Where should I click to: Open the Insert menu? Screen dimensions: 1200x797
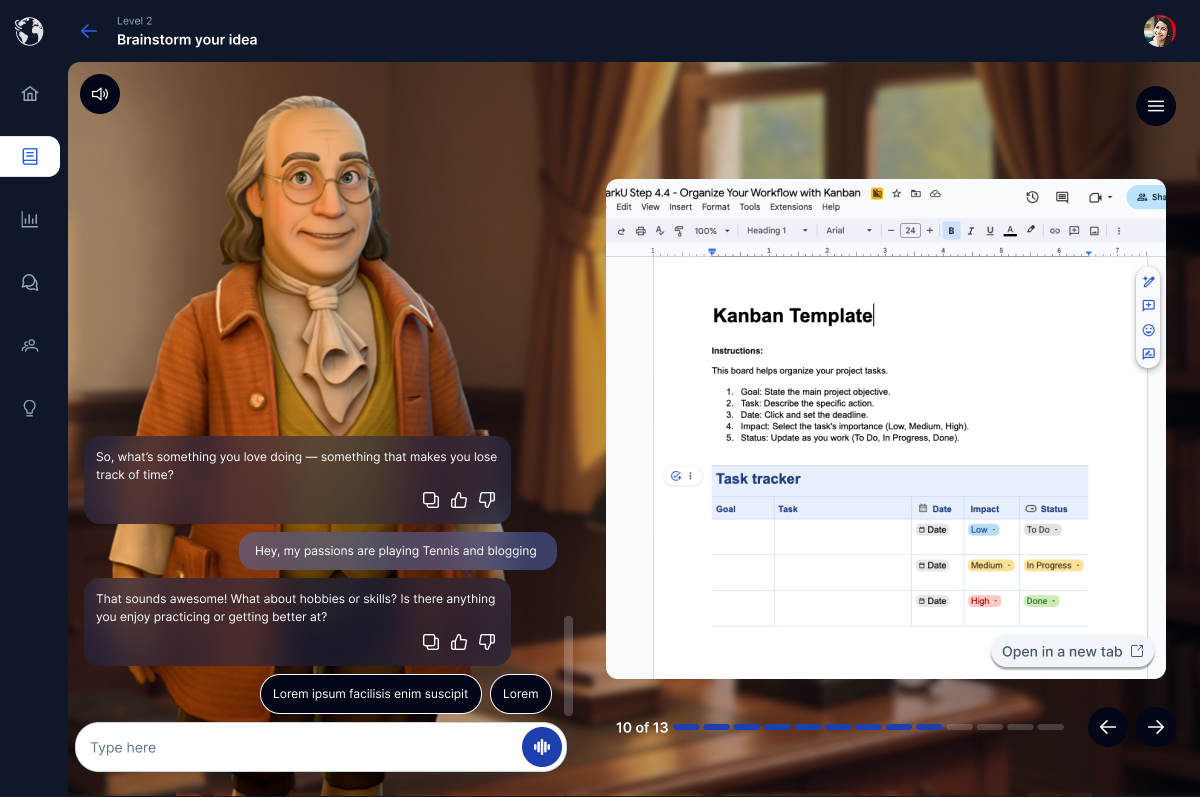(681, 207)
